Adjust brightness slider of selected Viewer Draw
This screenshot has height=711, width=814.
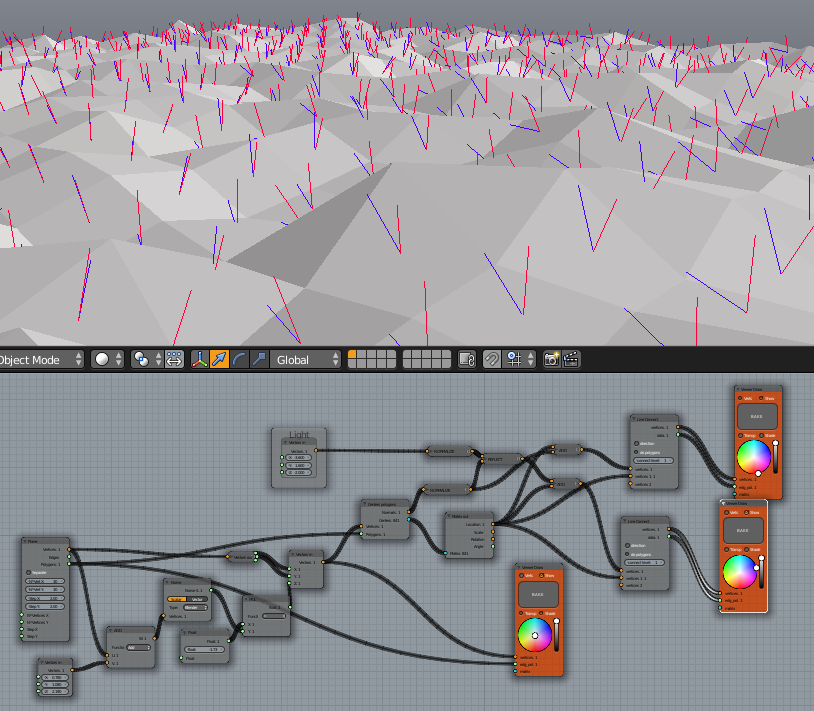point(762,571)
